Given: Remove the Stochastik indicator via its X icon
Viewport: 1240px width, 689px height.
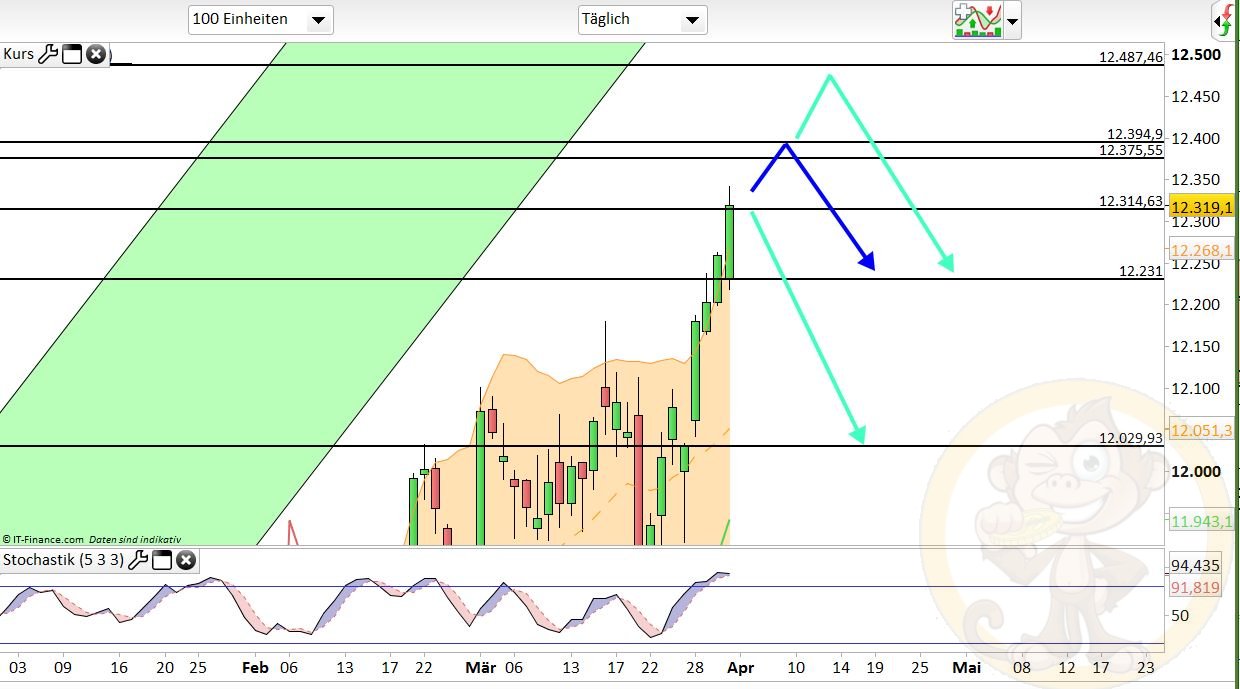Looking at the screenshot, I should [186, 560].
